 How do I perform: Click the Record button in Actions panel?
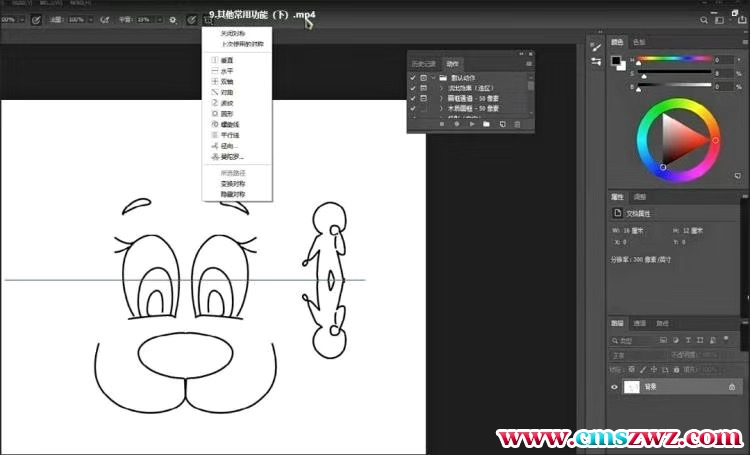456,124
